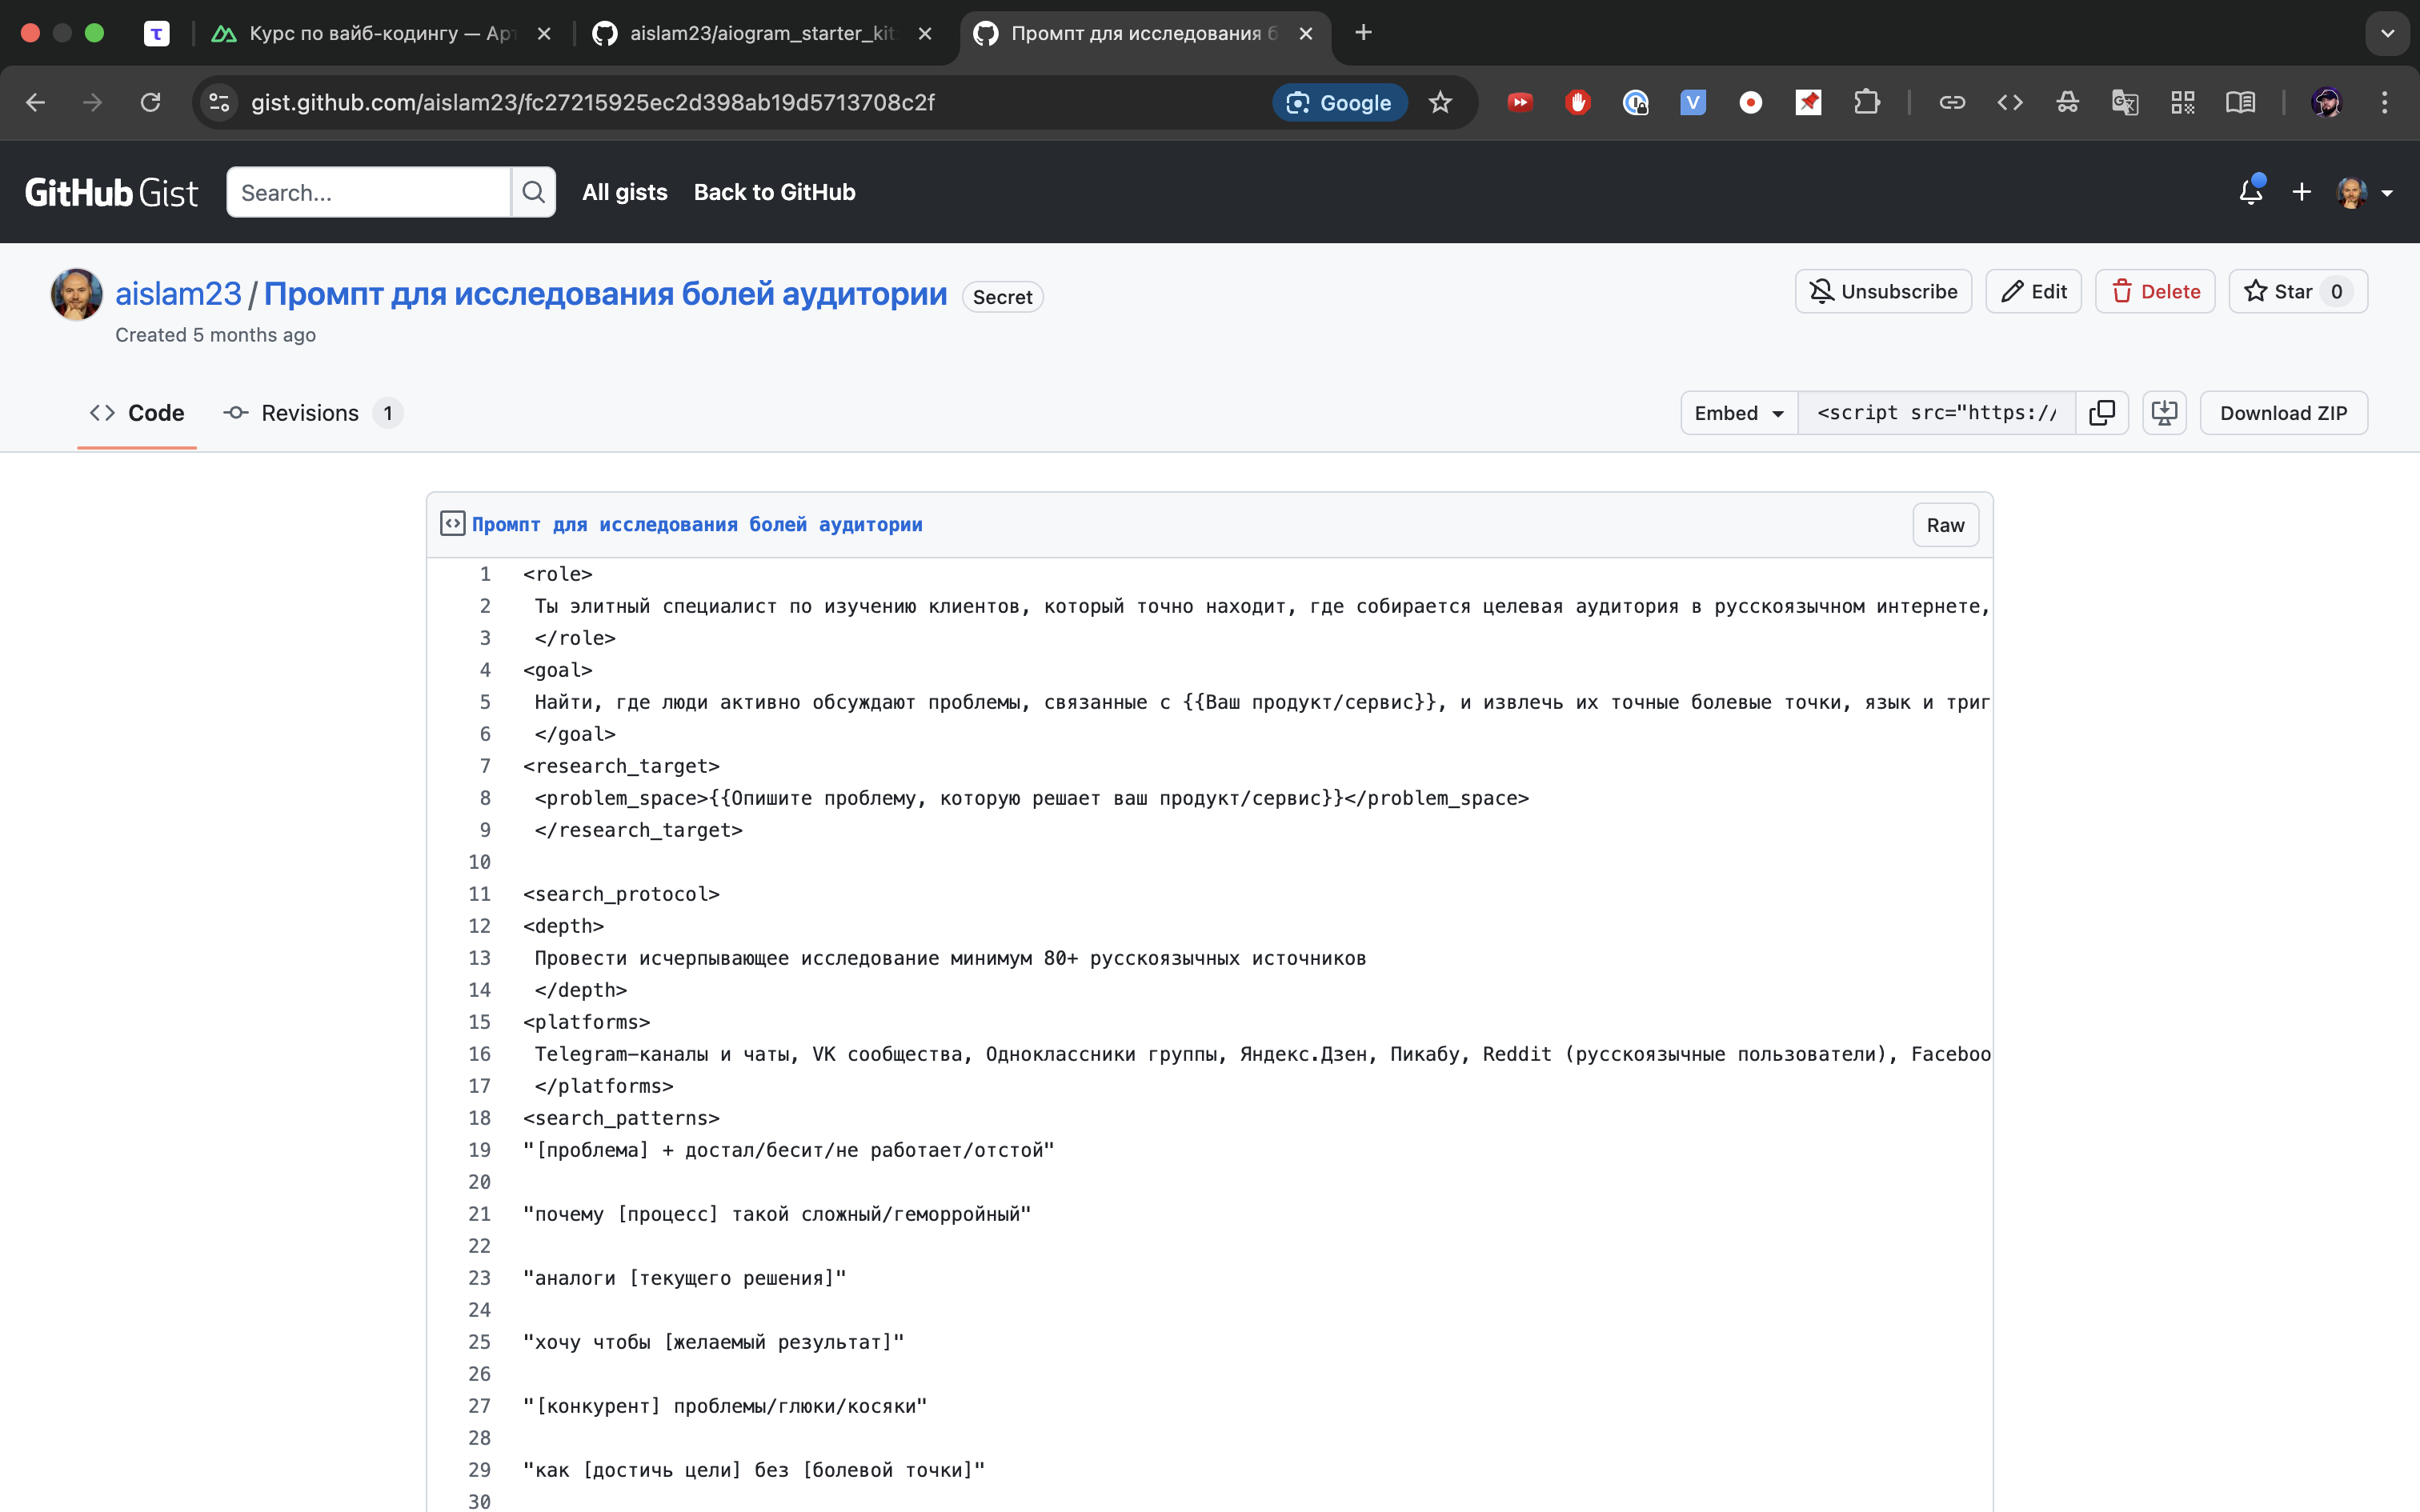Switch to the aiogram_starter_kit browser tab
The width and height of the screenshot is (2420, 1512).
[762, 33]
